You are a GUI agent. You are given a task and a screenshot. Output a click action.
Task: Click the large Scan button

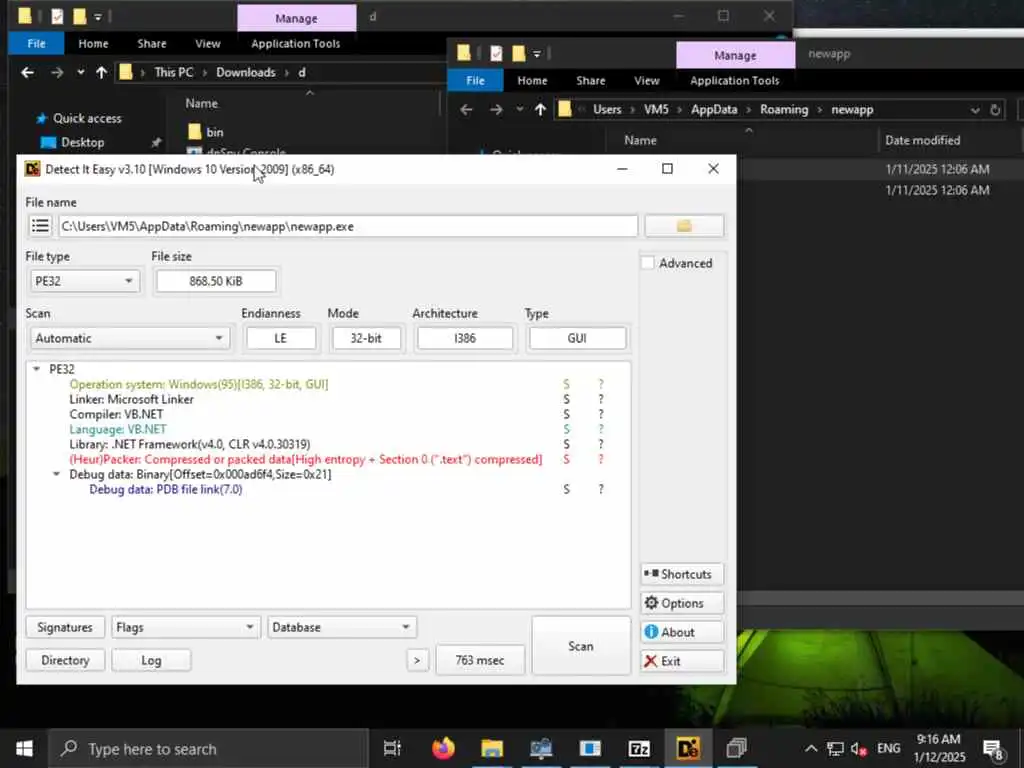click(581, 645)
